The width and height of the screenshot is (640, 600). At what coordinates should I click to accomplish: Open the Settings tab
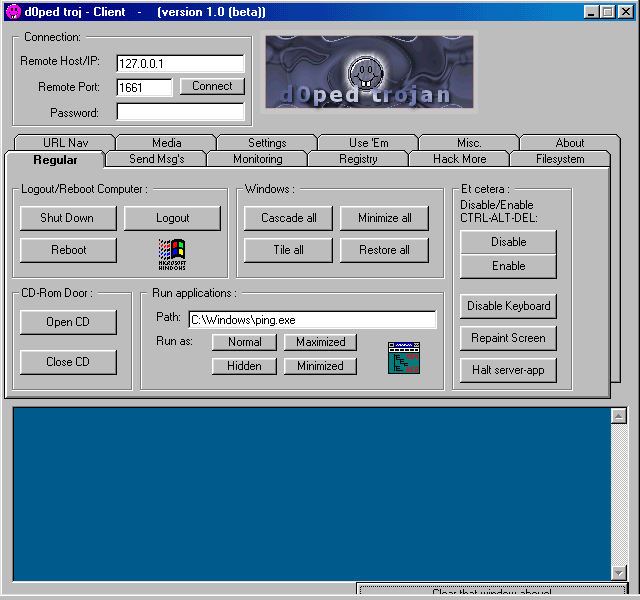click(x=267, y=143)
